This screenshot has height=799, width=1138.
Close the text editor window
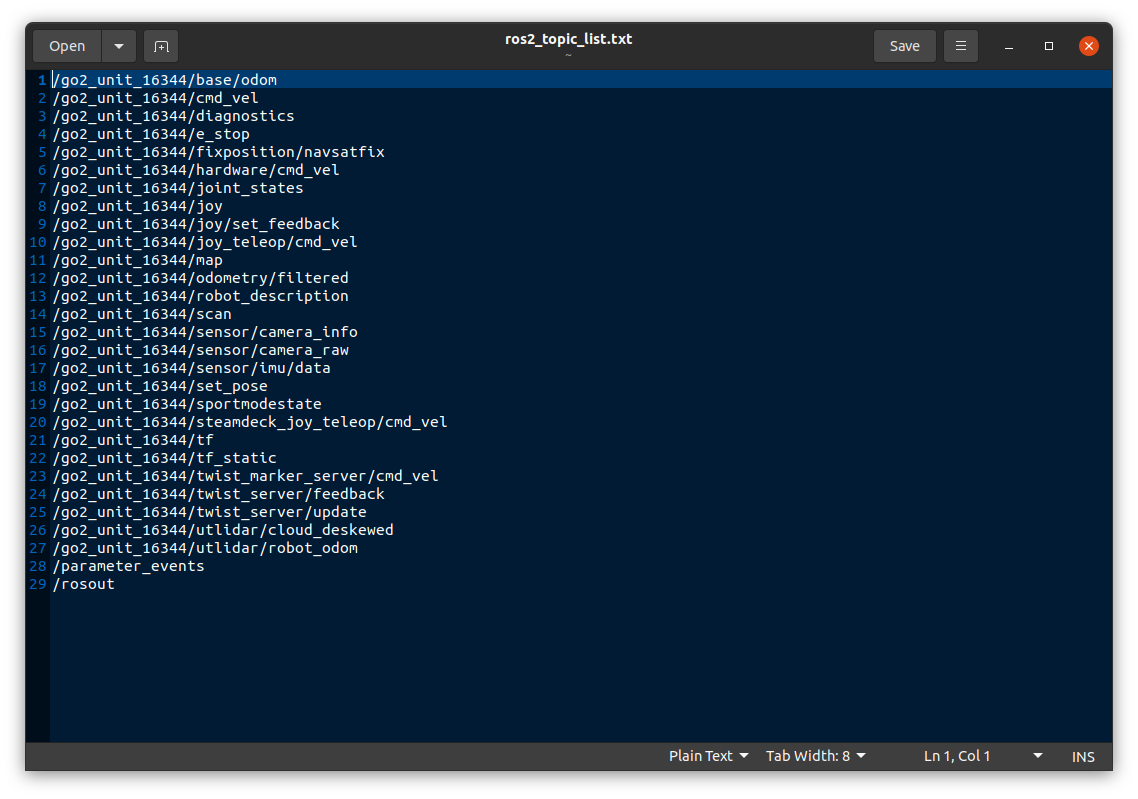pyautogui.click(x=1089, y=46)
